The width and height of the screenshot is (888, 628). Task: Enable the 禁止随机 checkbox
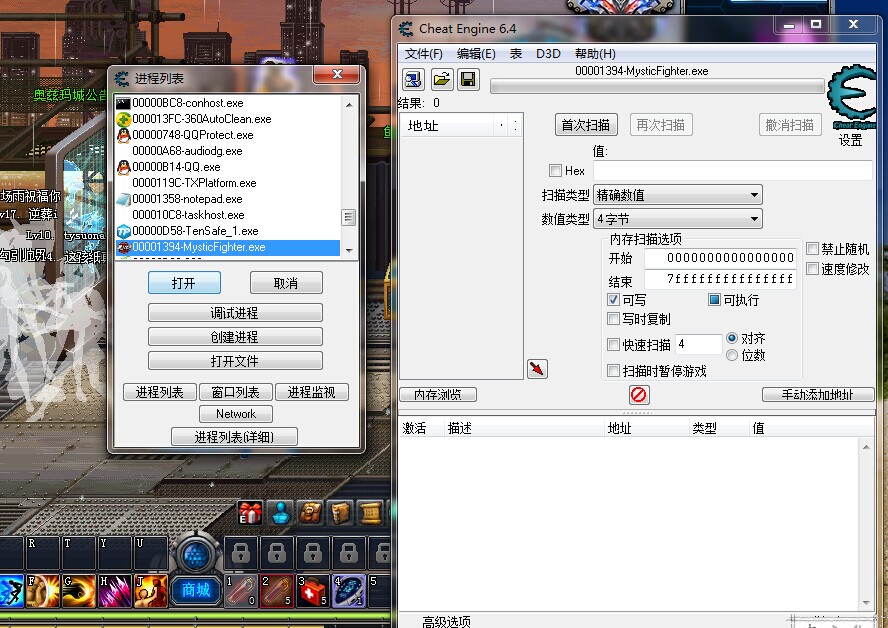(x=813, y=248)
